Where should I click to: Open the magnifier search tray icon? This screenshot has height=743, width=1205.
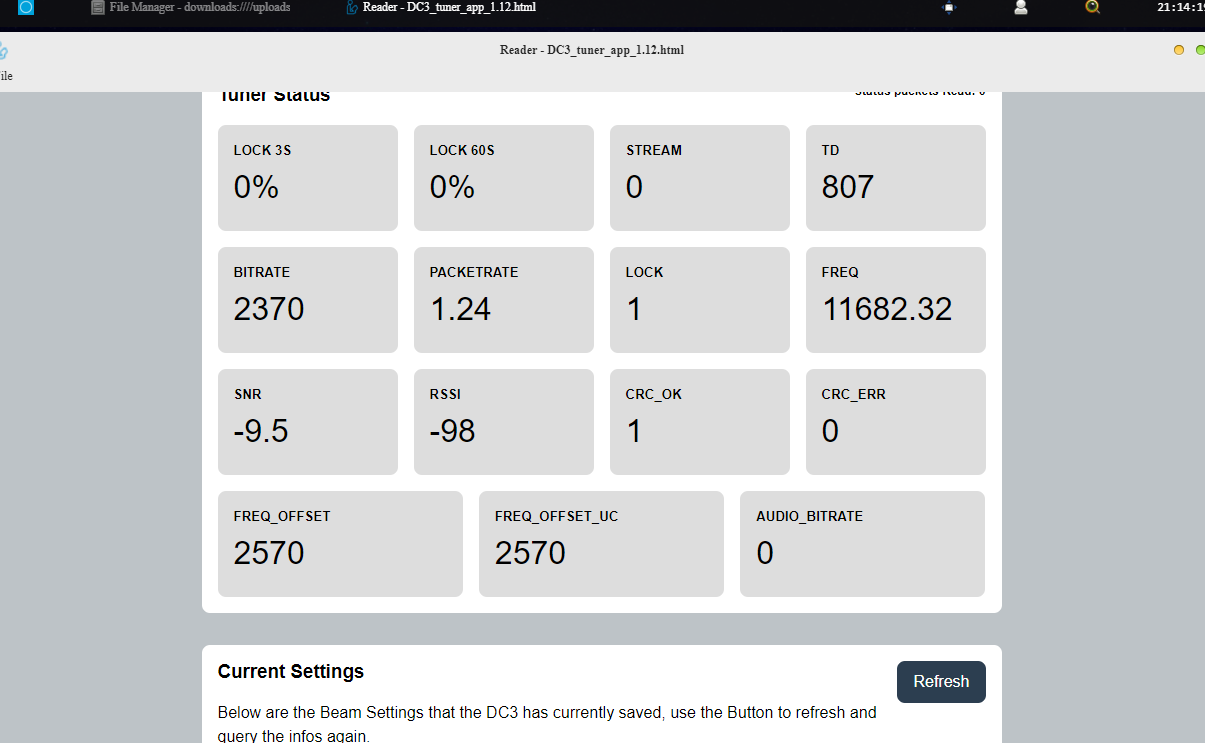tap(1093, 7)
